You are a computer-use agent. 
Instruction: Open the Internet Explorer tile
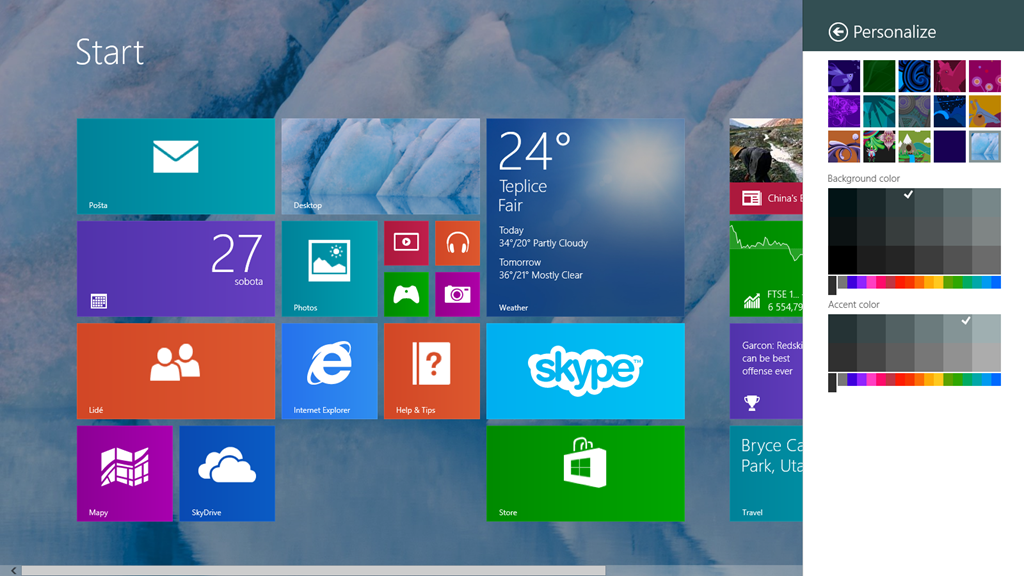[x=329, y=370]
